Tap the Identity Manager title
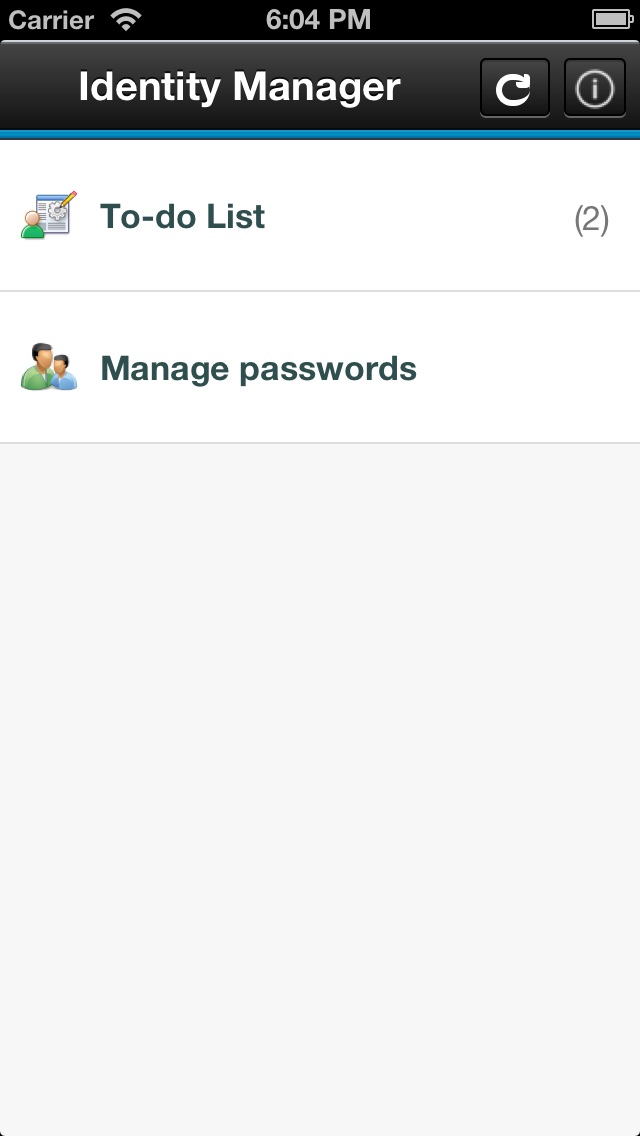640x1136 pixels. [x=239, y=88]
